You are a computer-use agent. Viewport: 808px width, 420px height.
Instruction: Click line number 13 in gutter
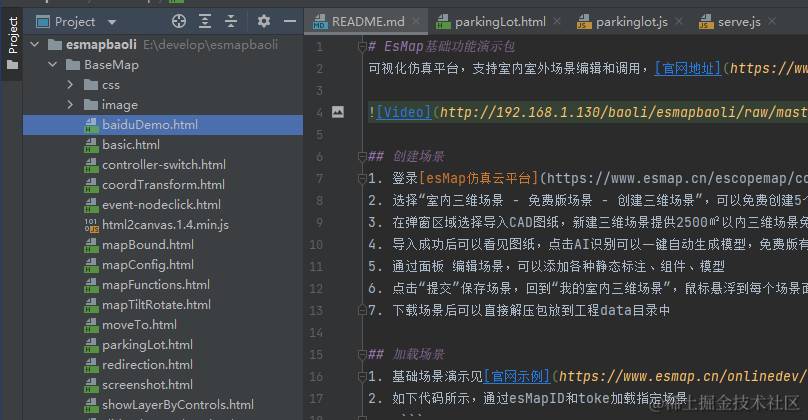(x=316, y=310)
